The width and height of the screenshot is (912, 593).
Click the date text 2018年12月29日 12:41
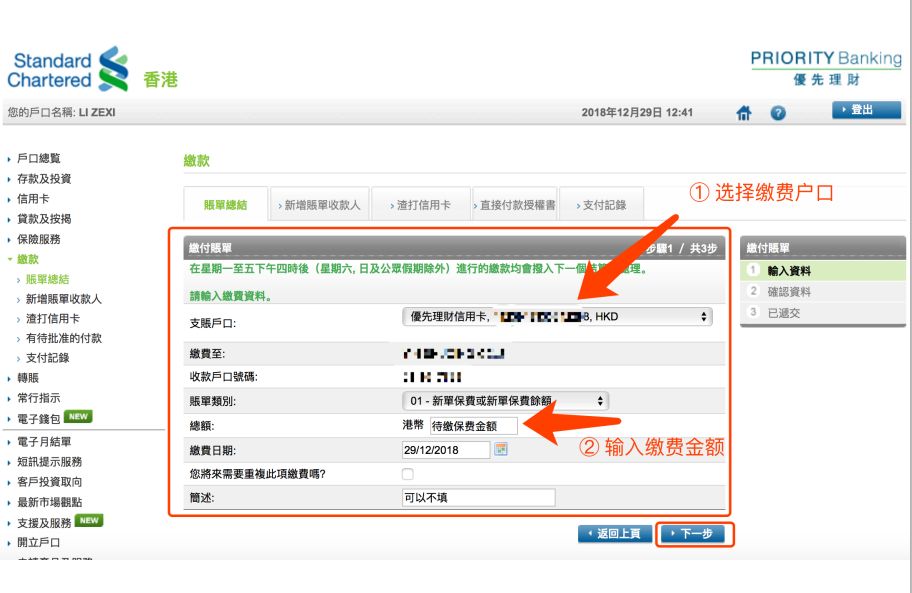tap(637, 112)
